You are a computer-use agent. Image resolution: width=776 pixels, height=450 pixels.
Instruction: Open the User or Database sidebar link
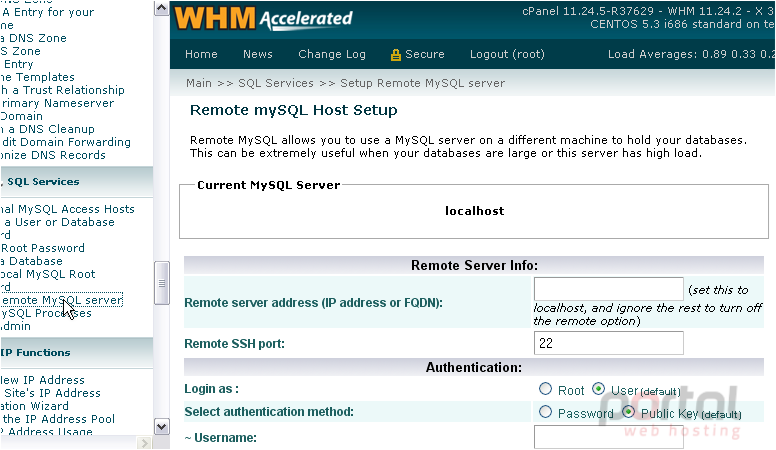(58, 222)
